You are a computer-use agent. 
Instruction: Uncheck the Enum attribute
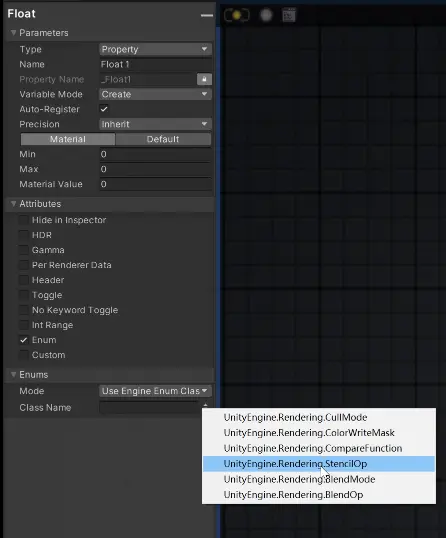24,340
